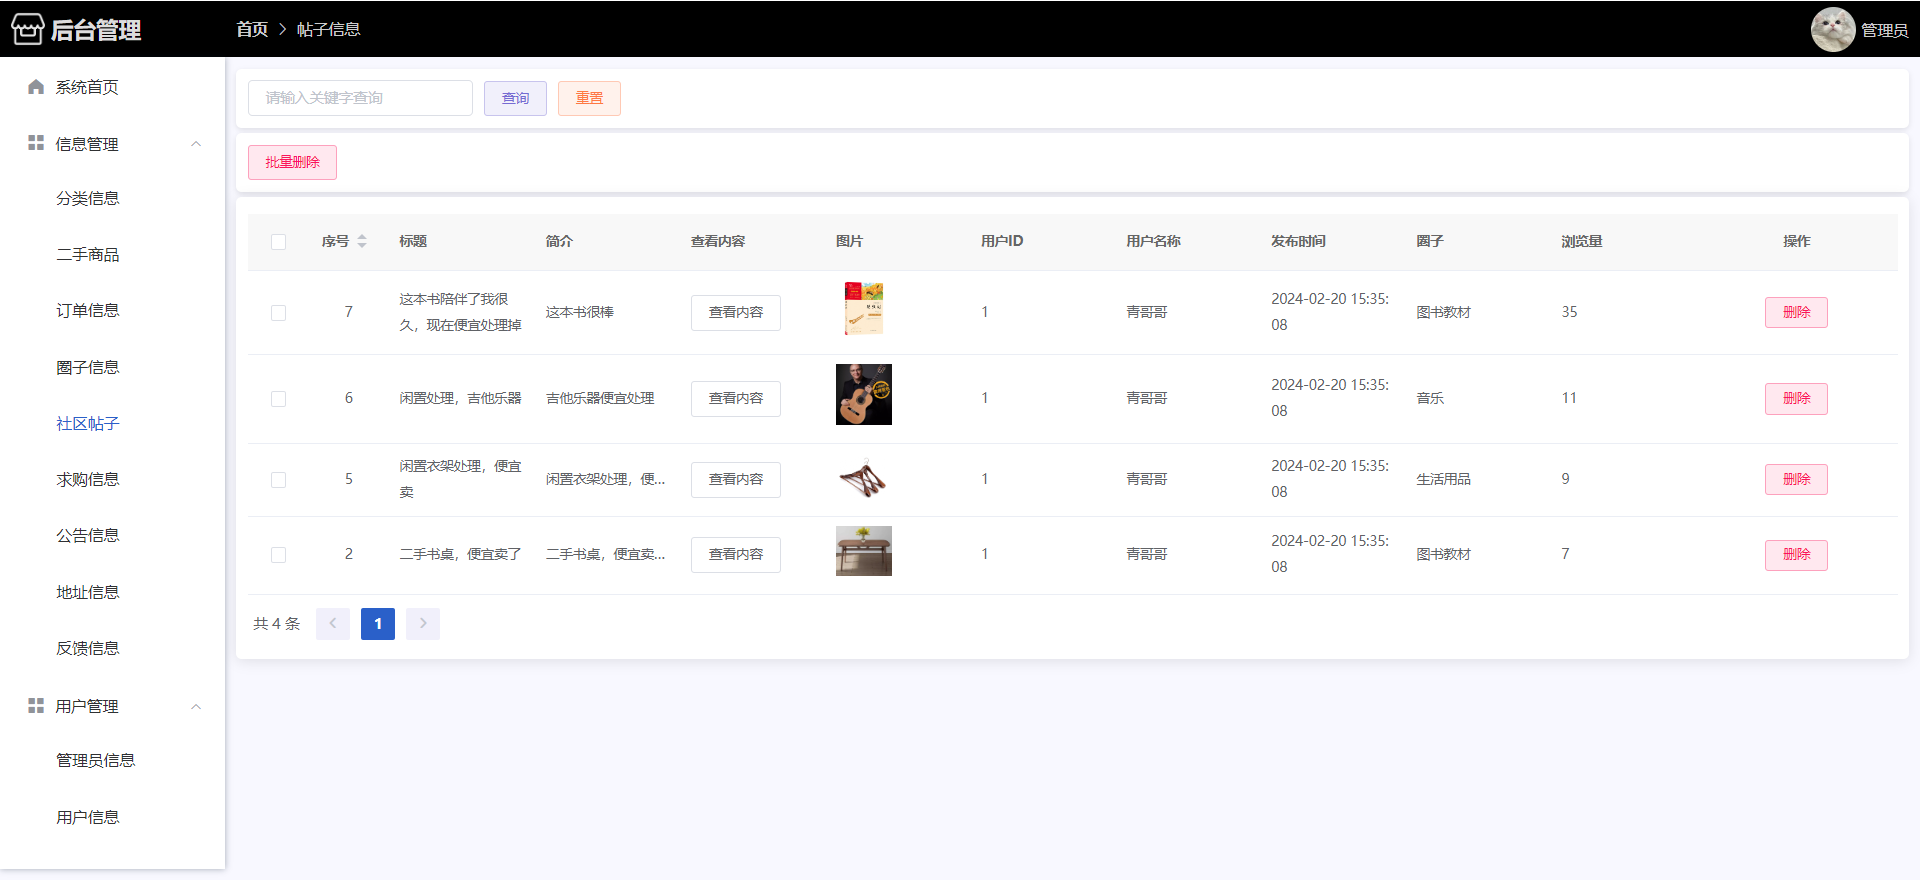Click the view count 35

tap(1569, 313)
